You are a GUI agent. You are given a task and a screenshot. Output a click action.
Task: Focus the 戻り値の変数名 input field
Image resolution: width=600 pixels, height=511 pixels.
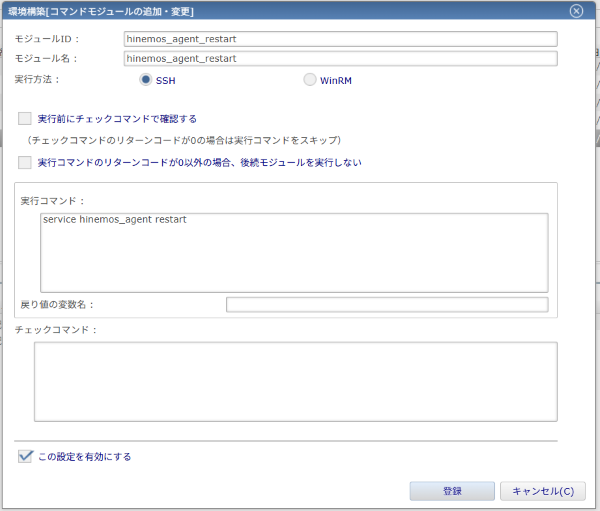[x=387, y=305]
